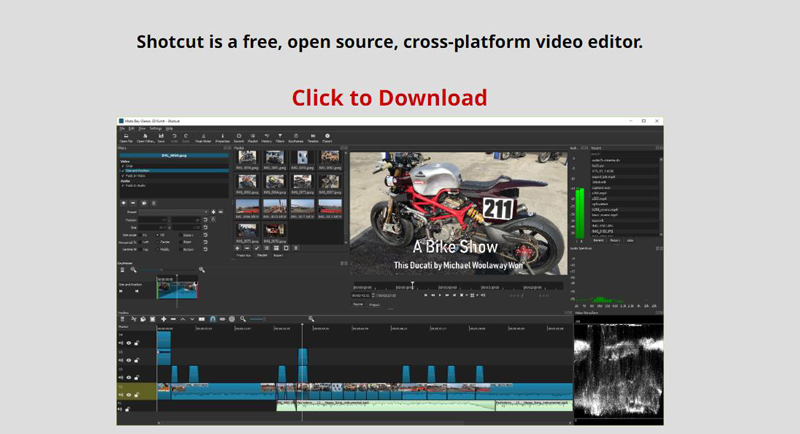Click the timeline zoom slider
The height and width of the screenshot is (434, 800).
pyautogui.click(x=258, y=319)
